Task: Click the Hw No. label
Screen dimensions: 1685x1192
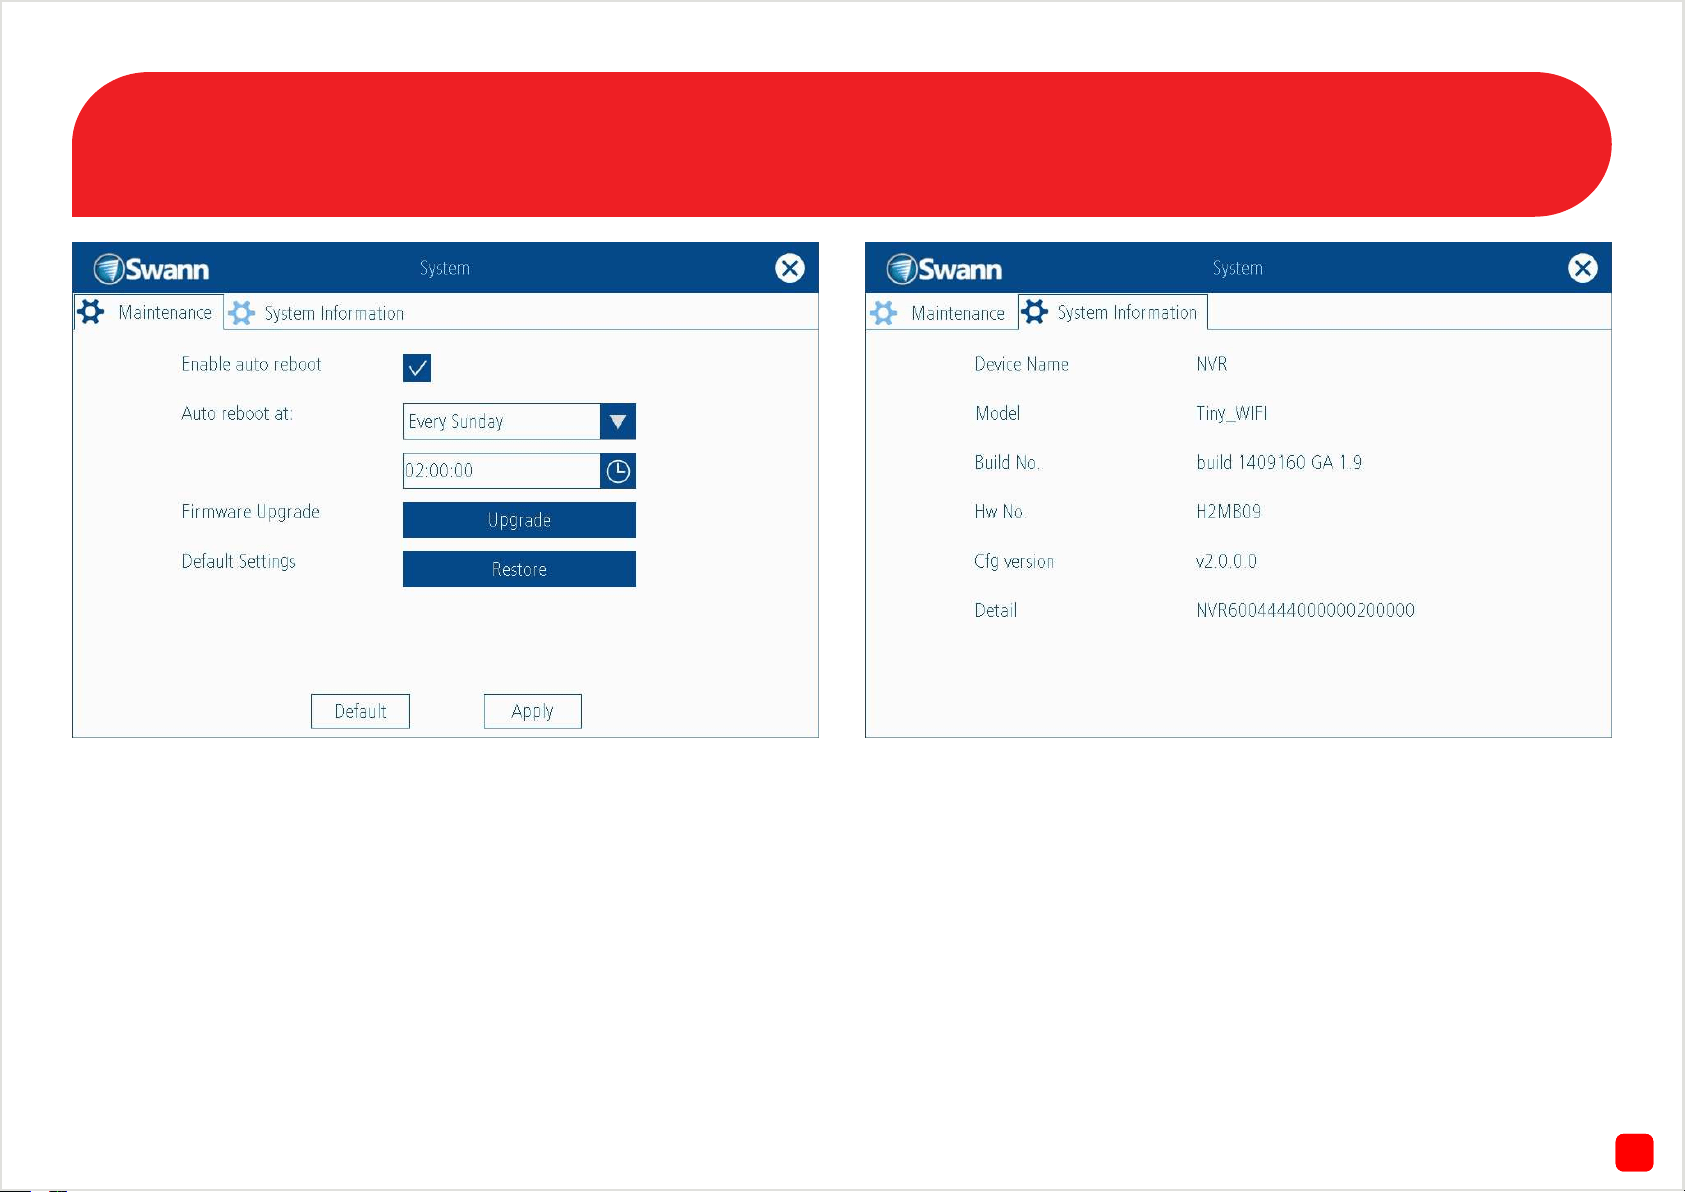Action: pos(1000,511)
